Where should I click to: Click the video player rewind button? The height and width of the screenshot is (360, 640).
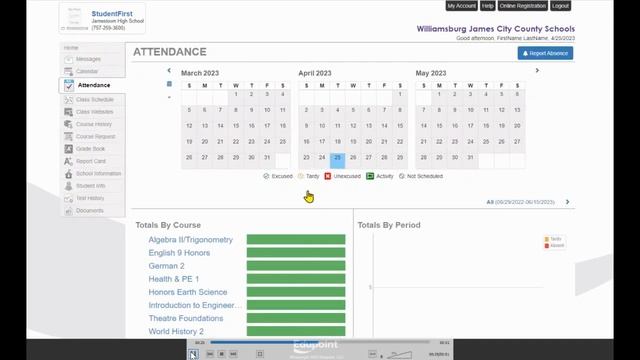pos(210,354)
